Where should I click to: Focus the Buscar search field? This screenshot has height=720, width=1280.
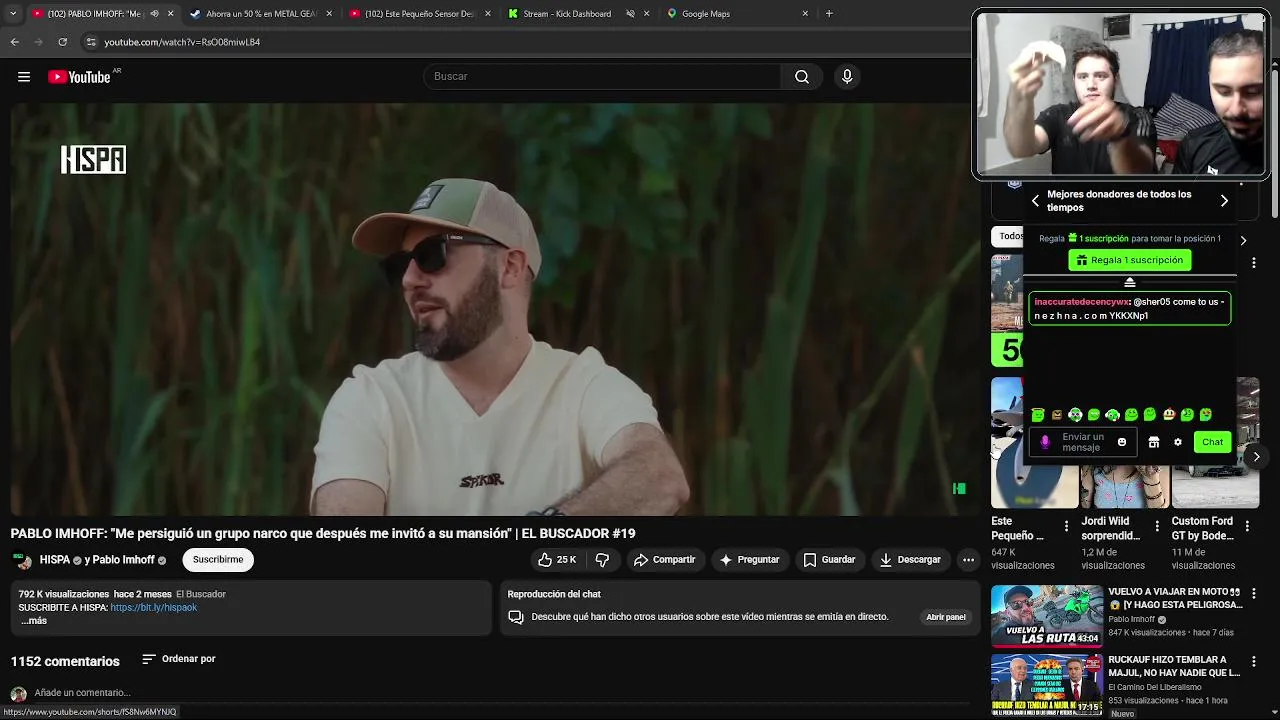(602, 77)
